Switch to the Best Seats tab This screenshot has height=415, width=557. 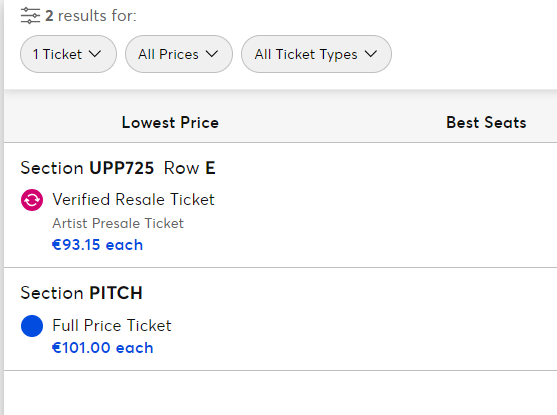pos(486,123)
